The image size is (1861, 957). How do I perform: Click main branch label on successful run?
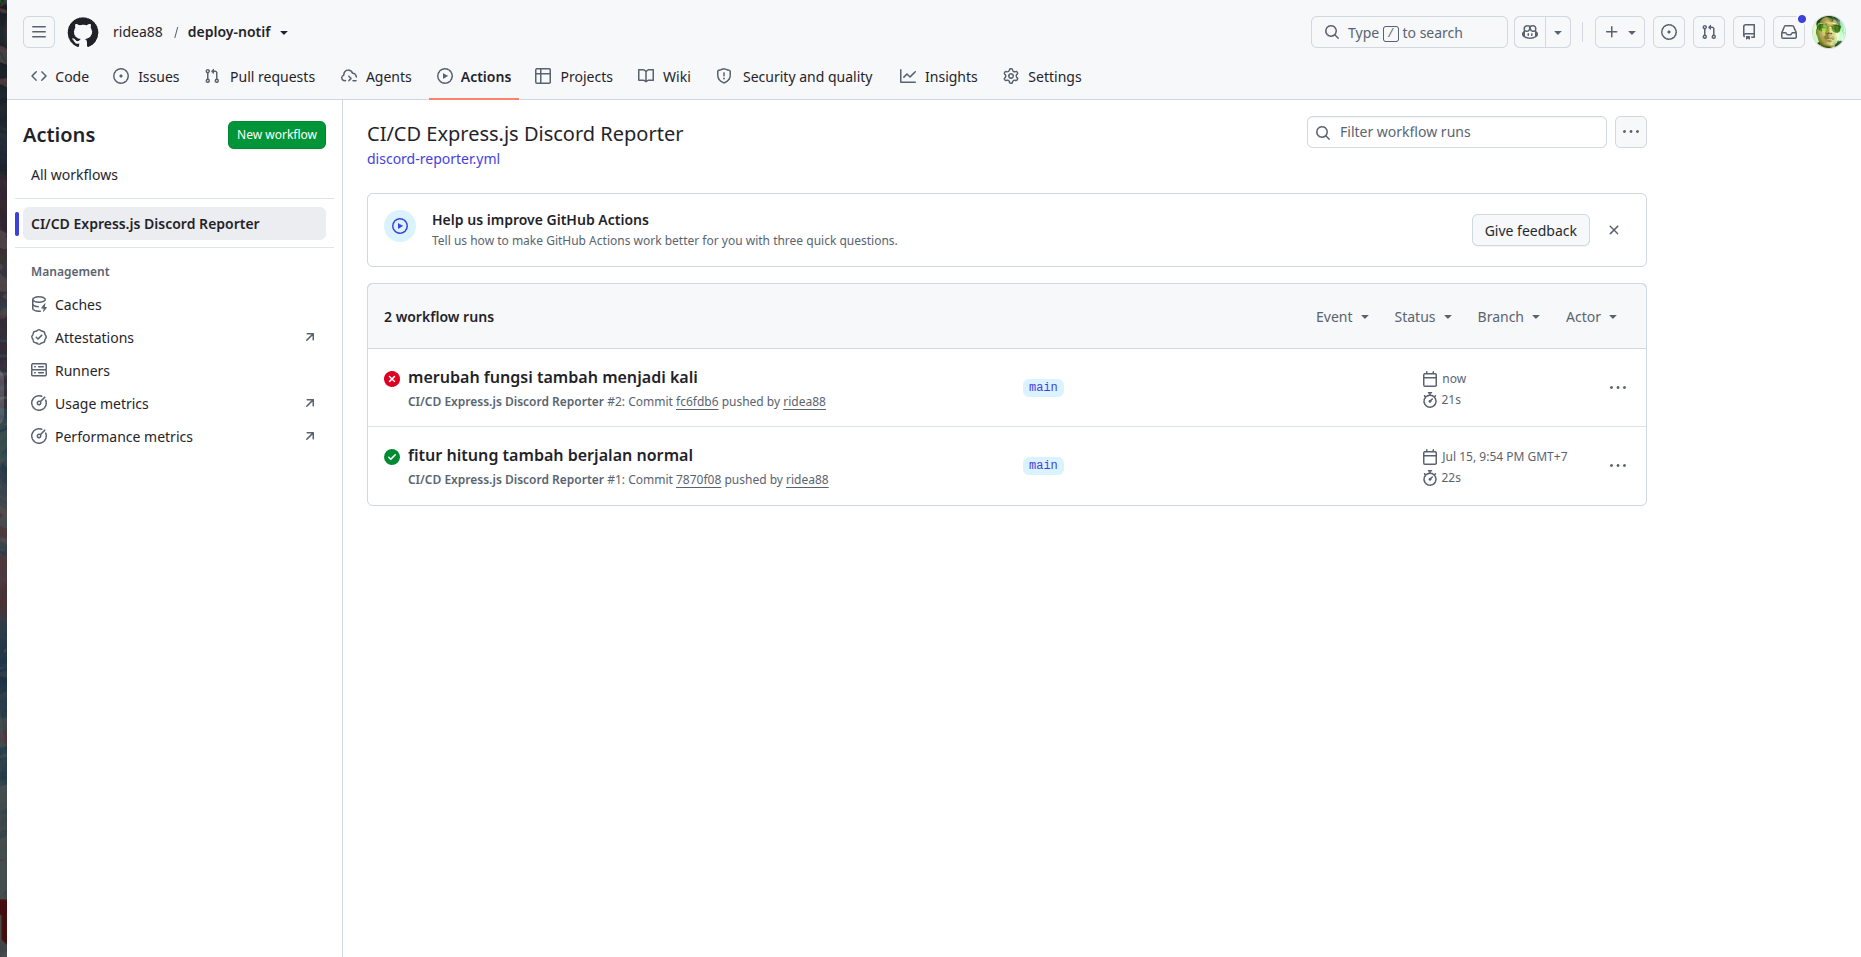(1043, 465)
